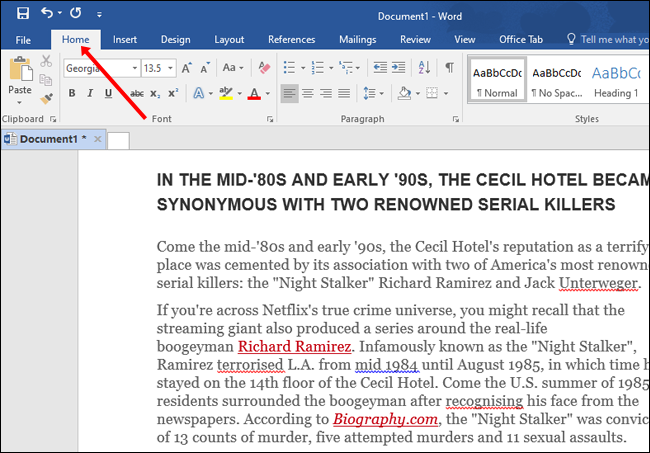Click the Copy icon

coord(46,80)
